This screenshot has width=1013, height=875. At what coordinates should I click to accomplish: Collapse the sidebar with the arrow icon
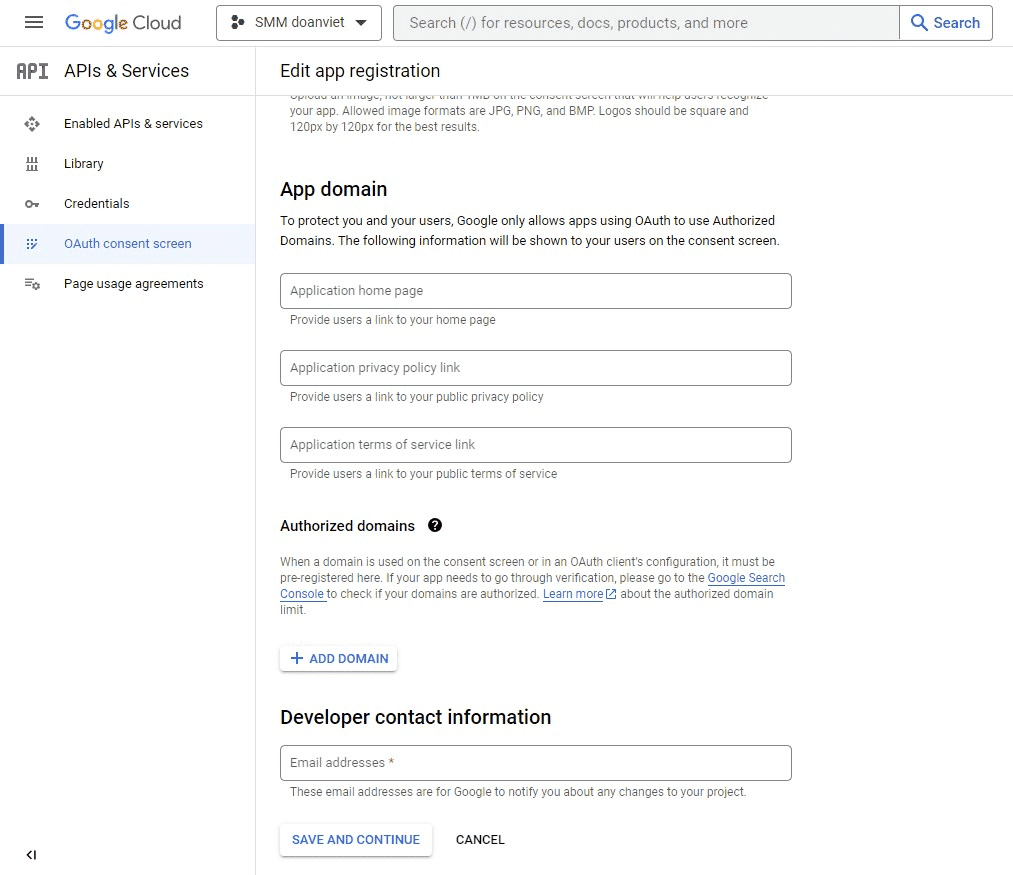coord(31,855)
